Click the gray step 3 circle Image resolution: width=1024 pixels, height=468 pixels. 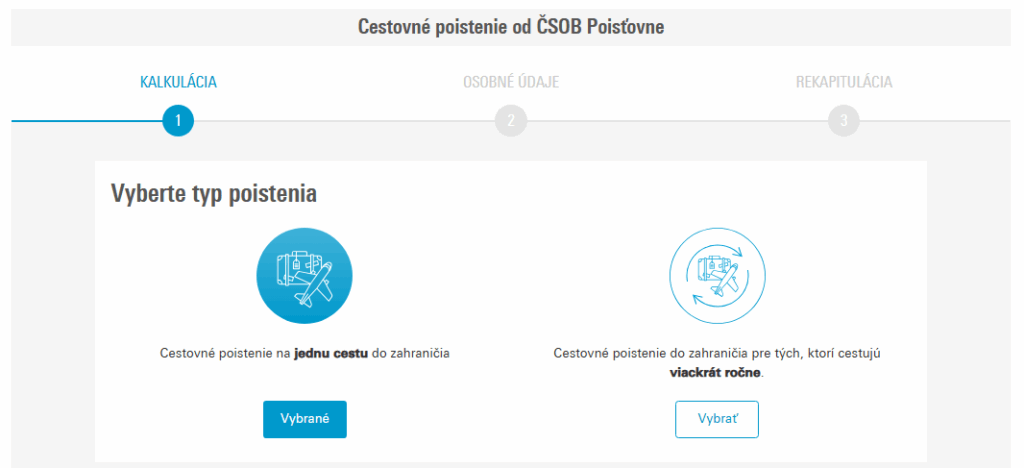tap(843, 121)
